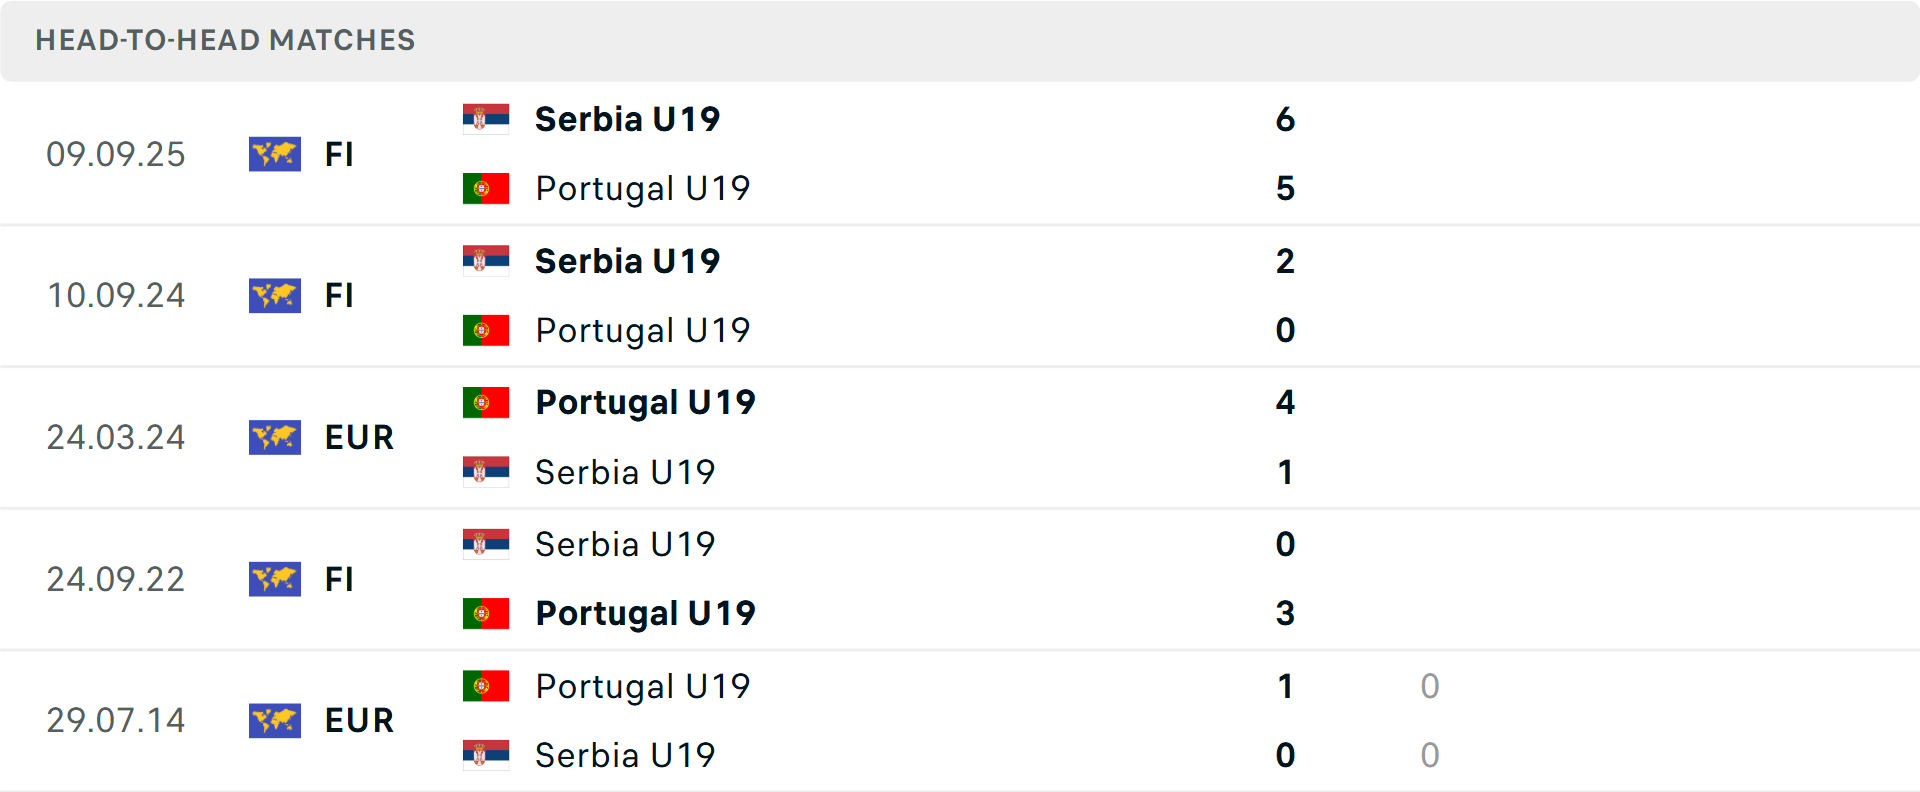The height and width of the screenshot is (792, 1920).
Task: Click the date 10.09.24
Action: (116, 295)
